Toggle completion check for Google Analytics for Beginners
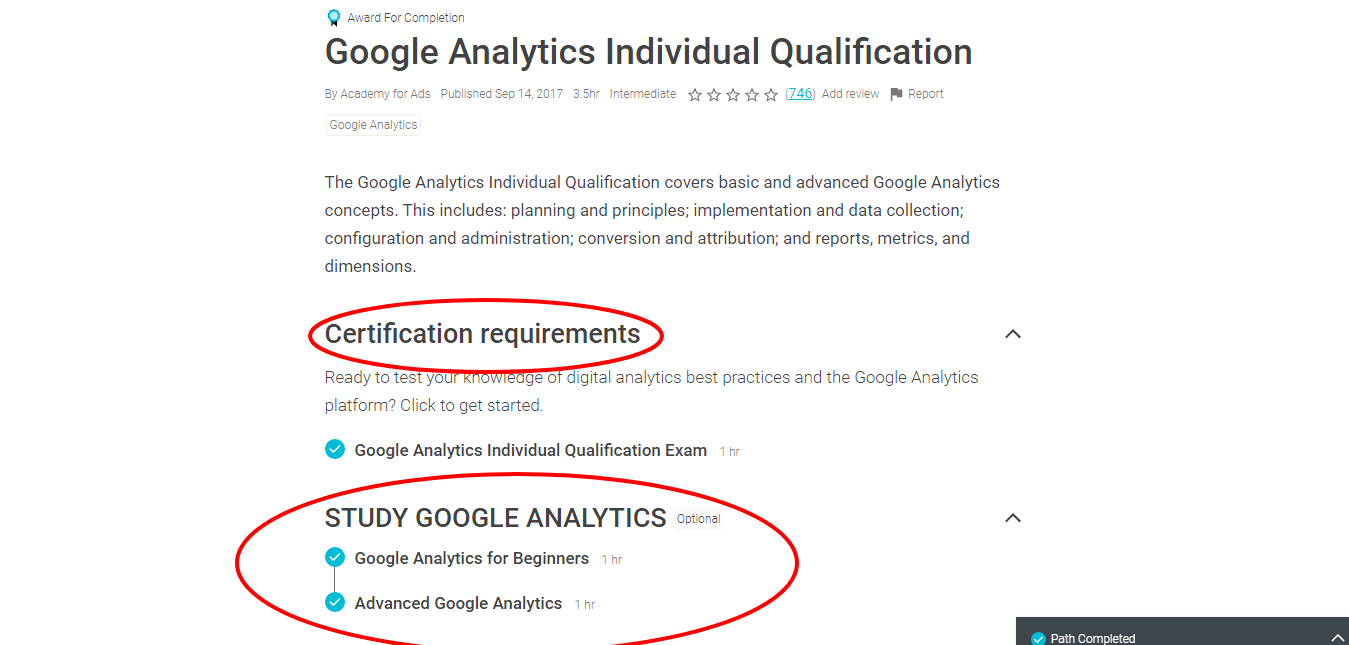 pyautogui.click(x=334, y=558)
